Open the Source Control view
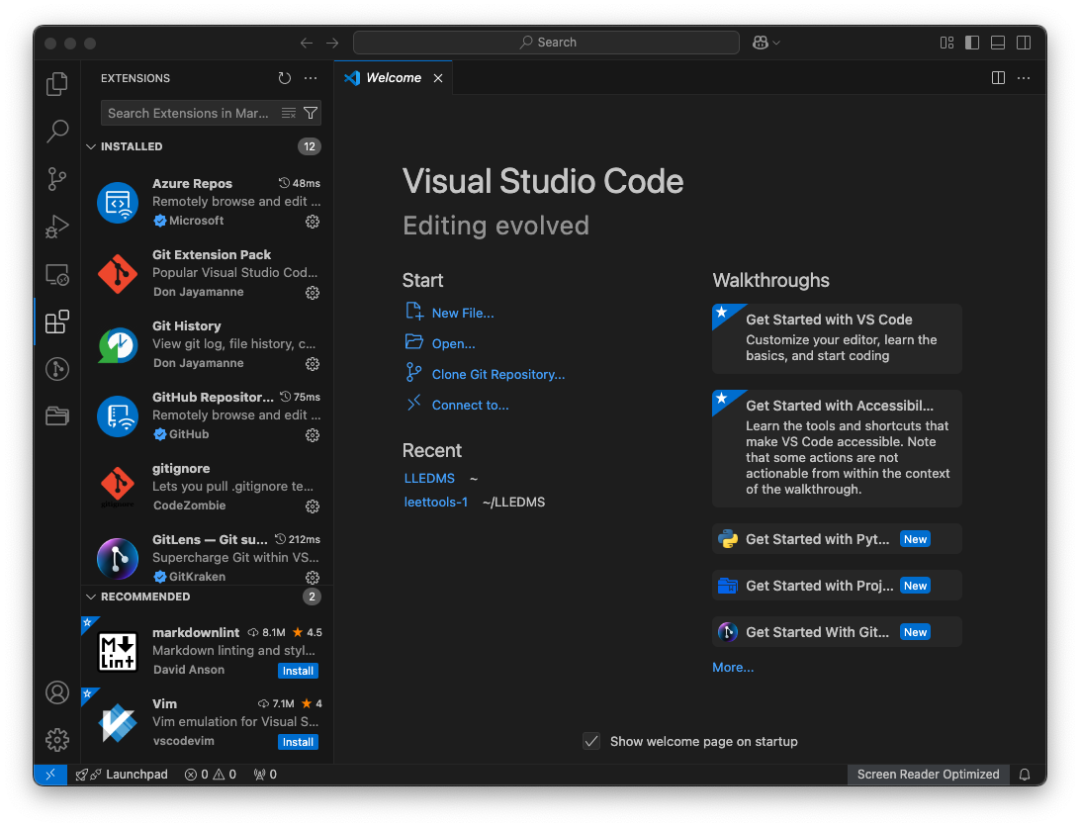Screen dimensions: 1080x827 [x=57, y=179]
